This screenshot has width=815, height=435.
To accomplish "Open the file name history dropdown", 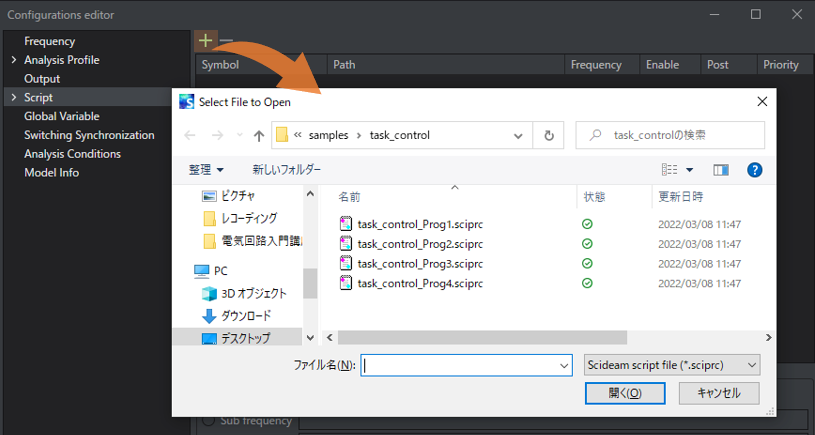I will point(564,366).
